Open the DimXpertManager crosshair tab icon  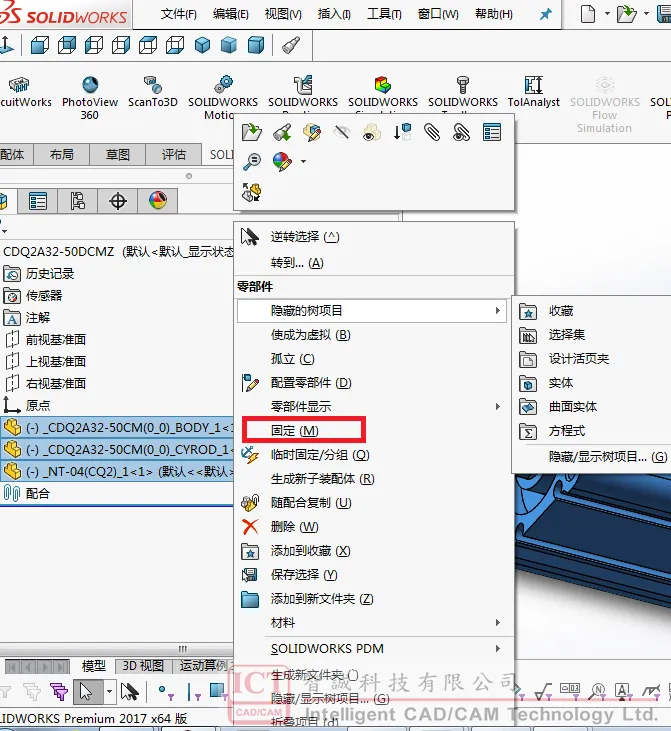tap(118, 201)
